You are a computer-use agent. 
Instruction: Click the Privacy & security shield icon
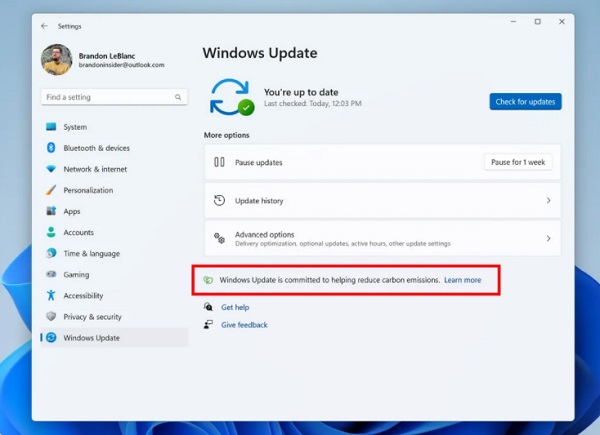point(51,317)
